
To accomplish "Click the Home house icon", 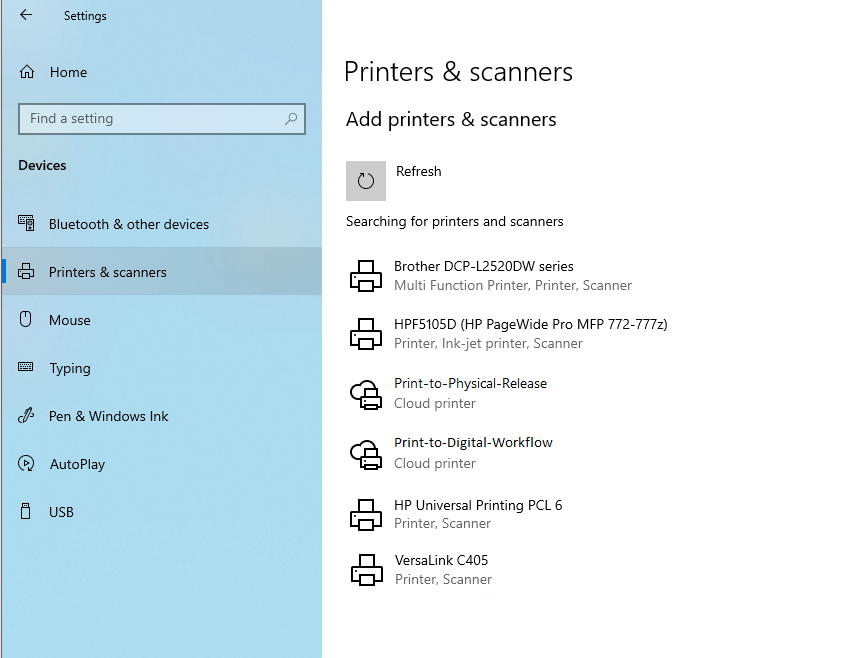I will coord(27,72).
